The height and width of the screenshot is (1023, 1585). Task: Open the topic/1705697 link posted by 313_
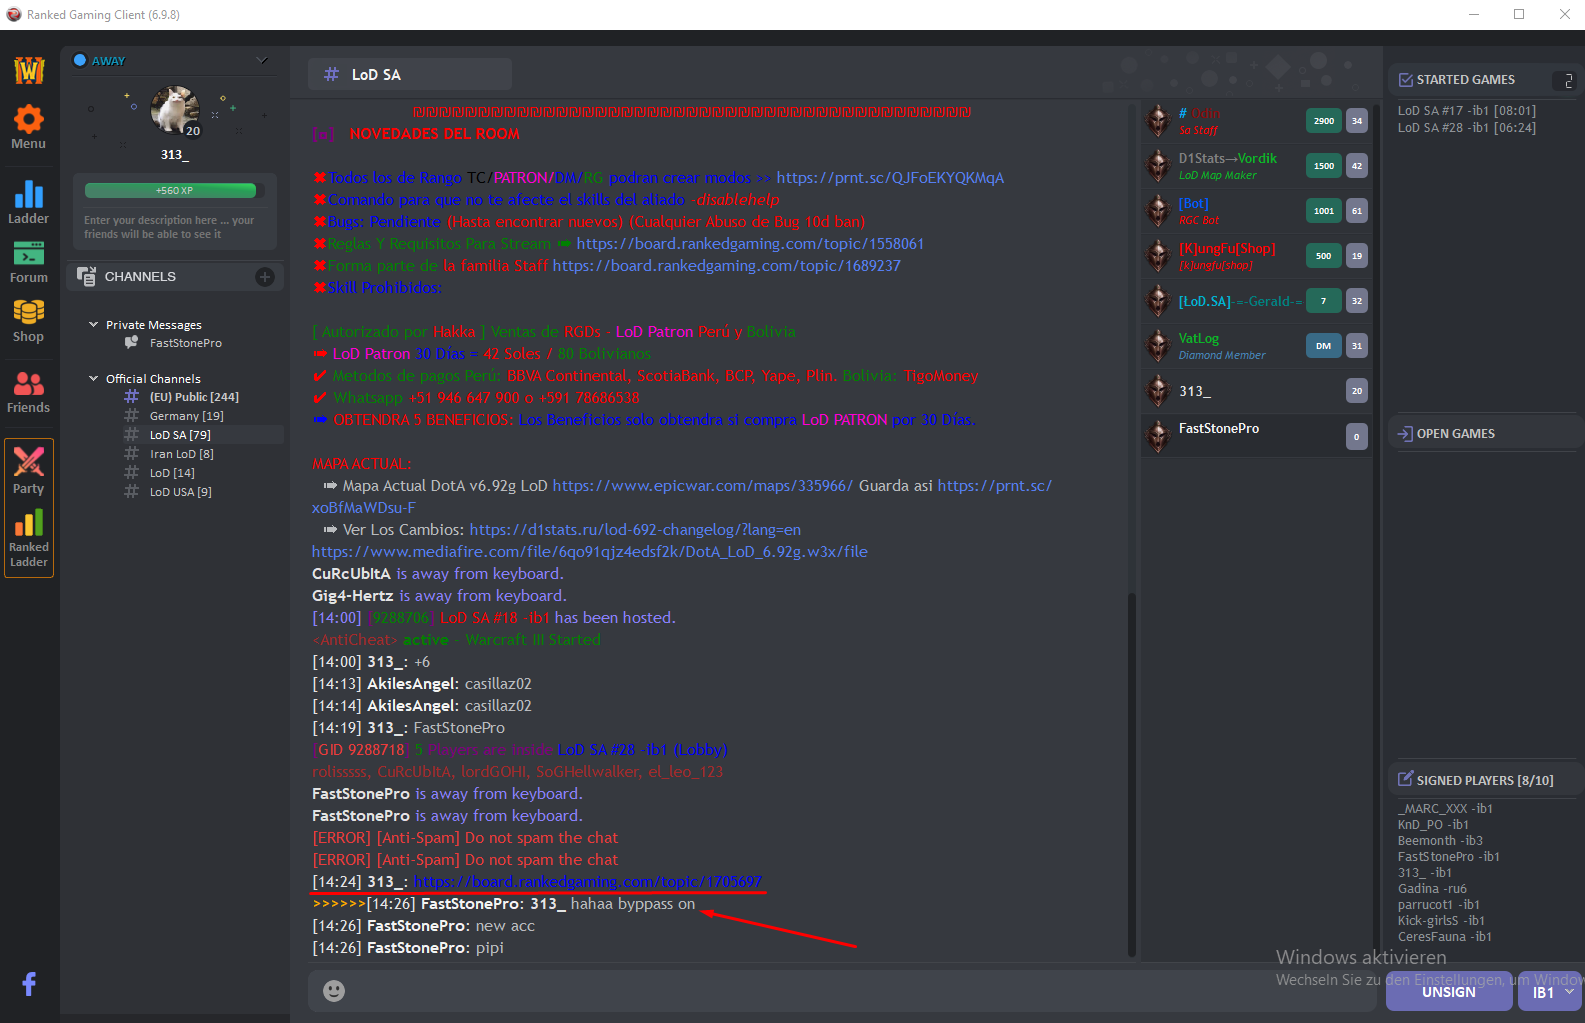click(x=588, y=882)
